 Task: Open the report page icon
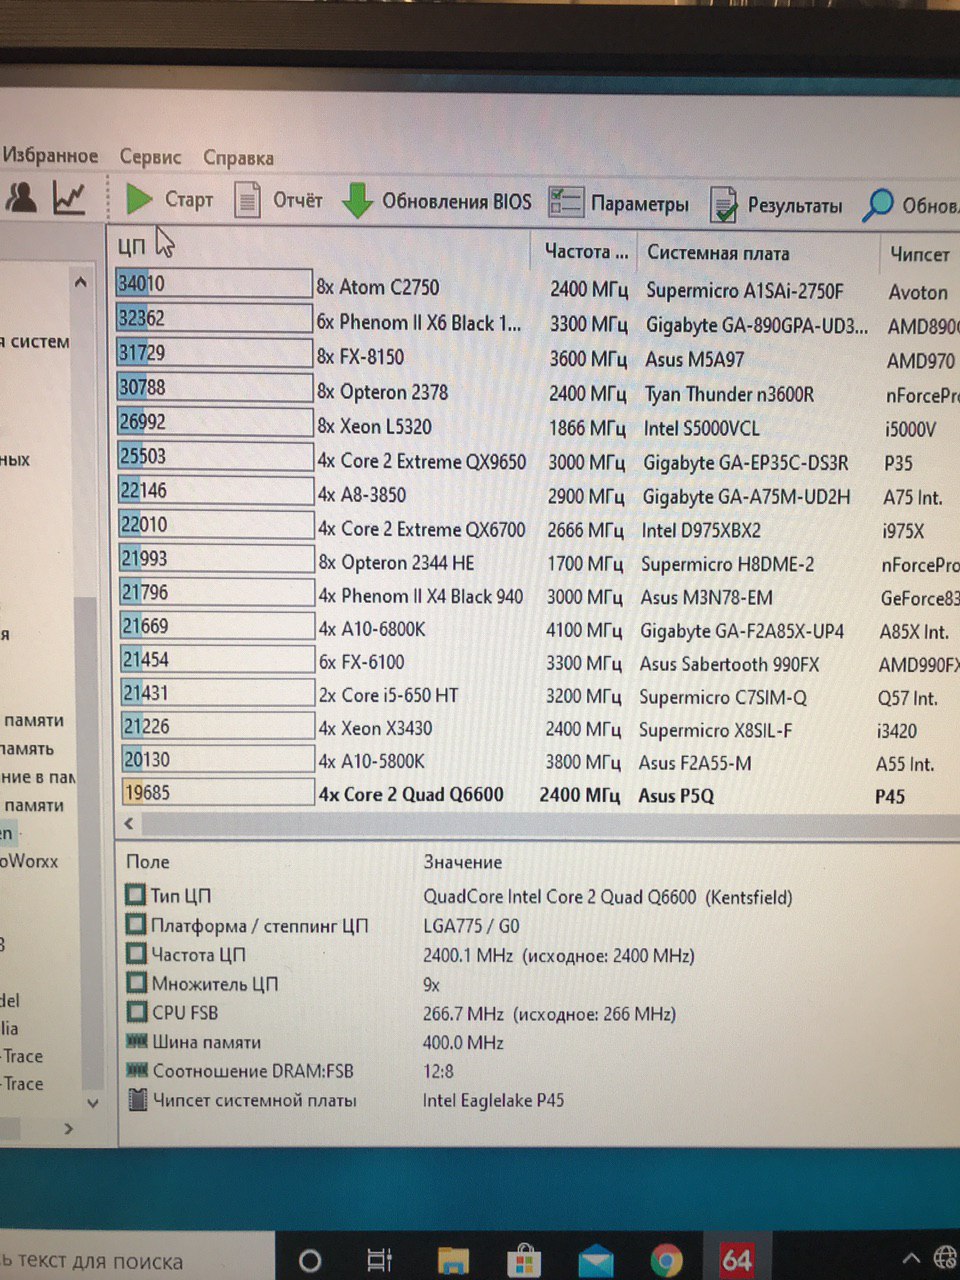click(247, 200)
